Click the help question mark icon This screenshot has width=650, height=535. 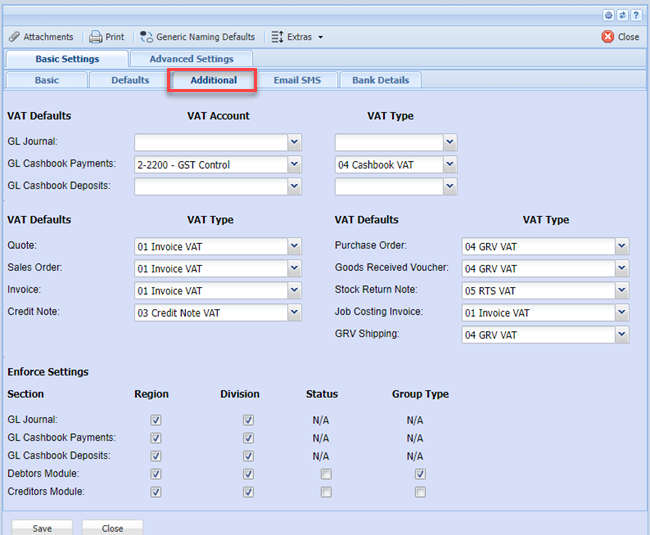(636, 15)
